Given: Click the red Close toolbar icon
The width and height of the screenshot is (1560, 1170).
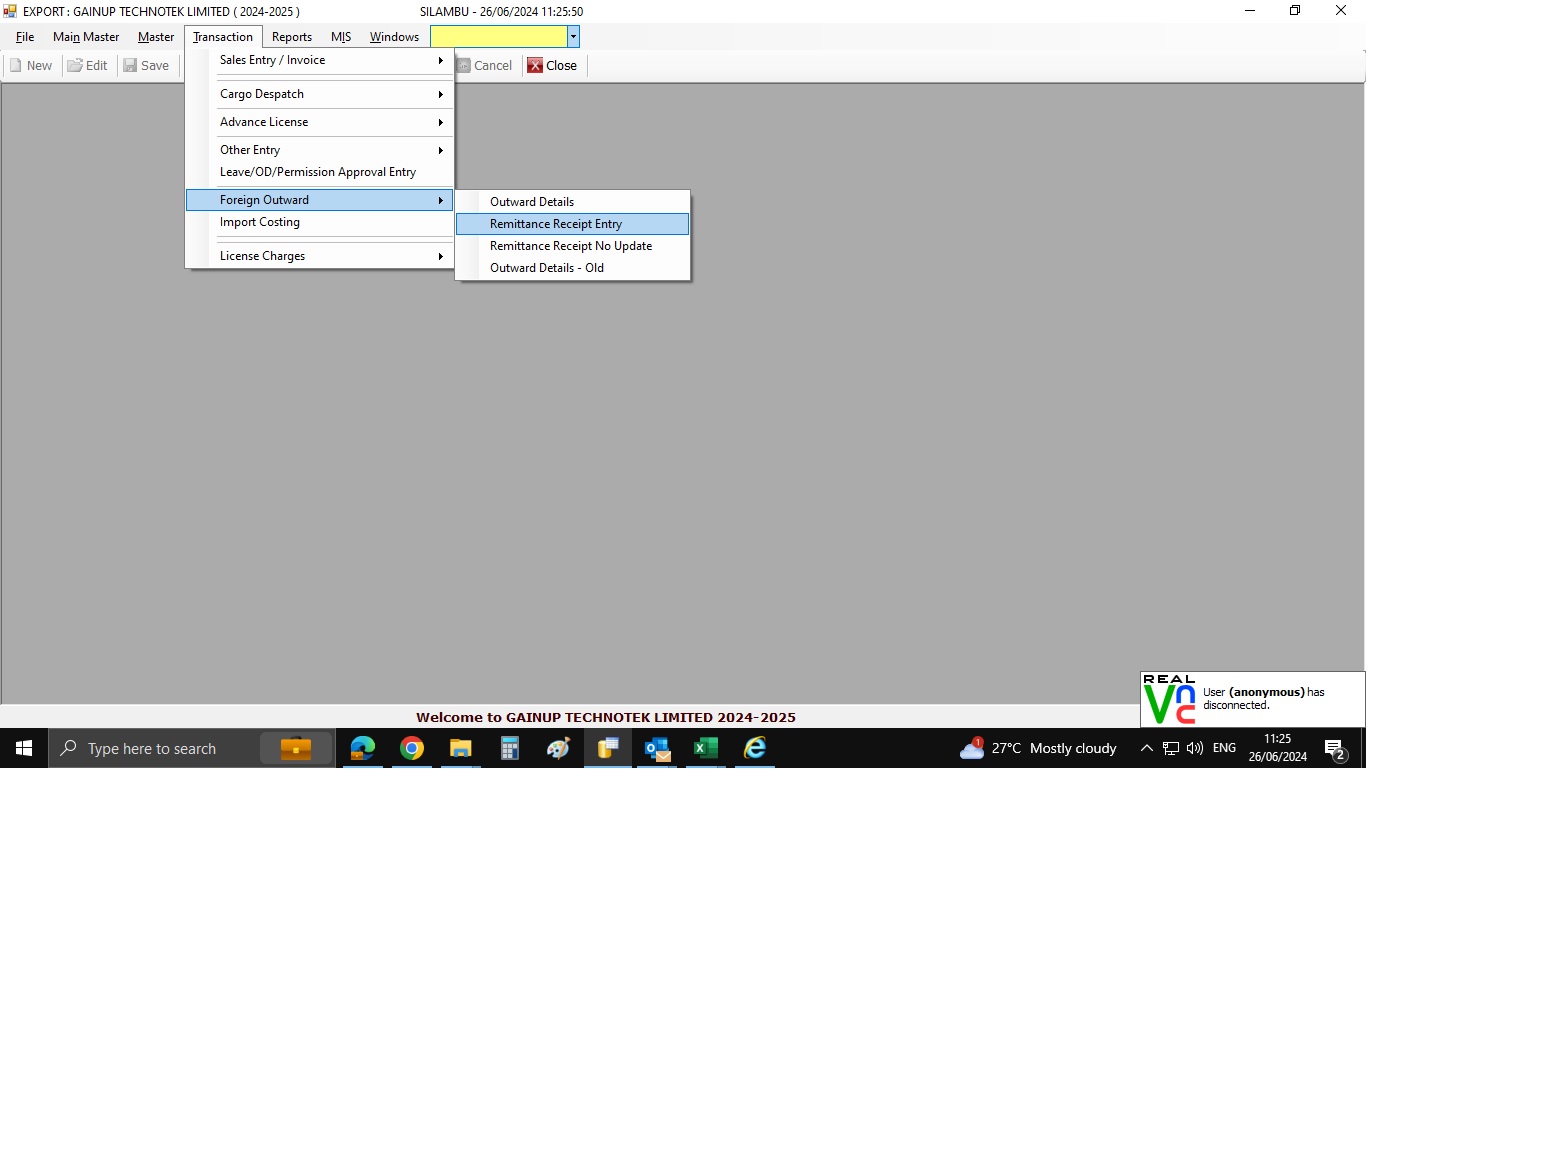Looking at the screenshot, I should pos(535,66).
